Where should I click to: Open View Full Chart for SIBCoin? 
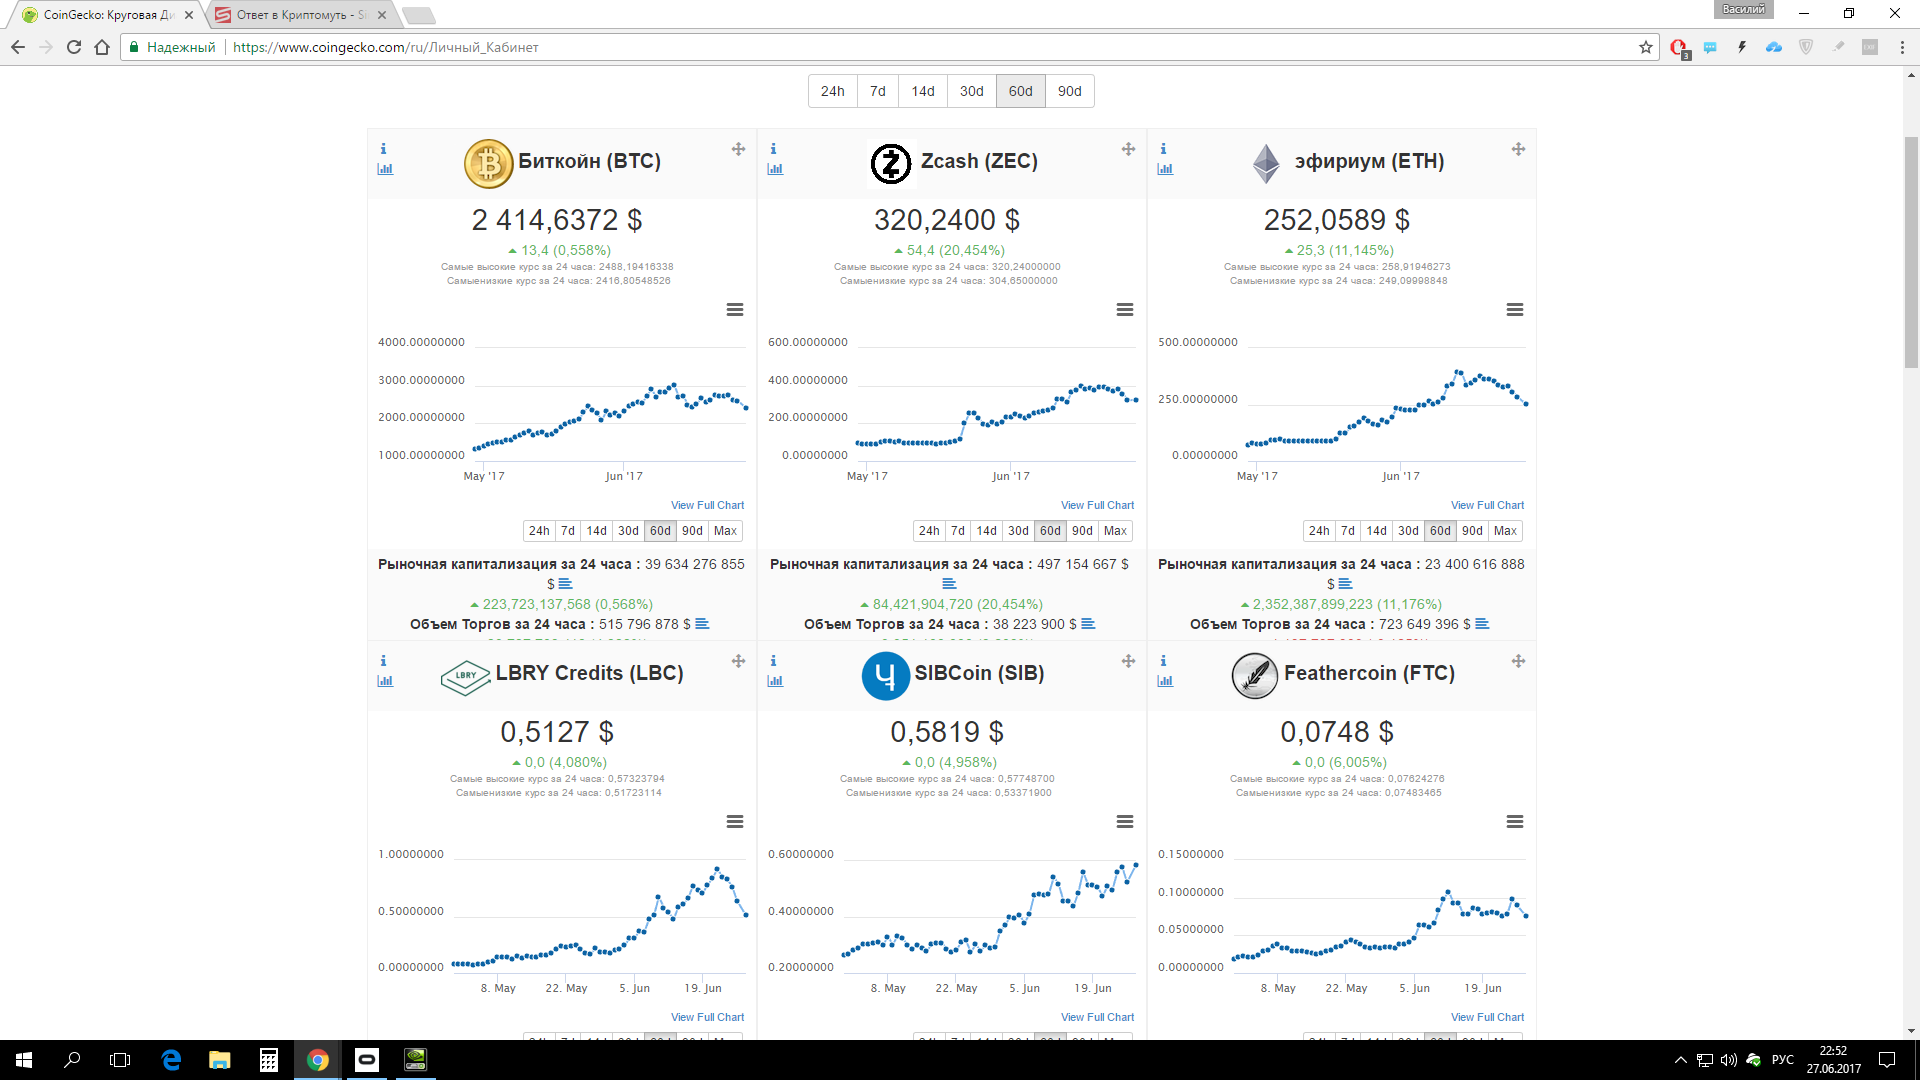pos(1097,1017)
